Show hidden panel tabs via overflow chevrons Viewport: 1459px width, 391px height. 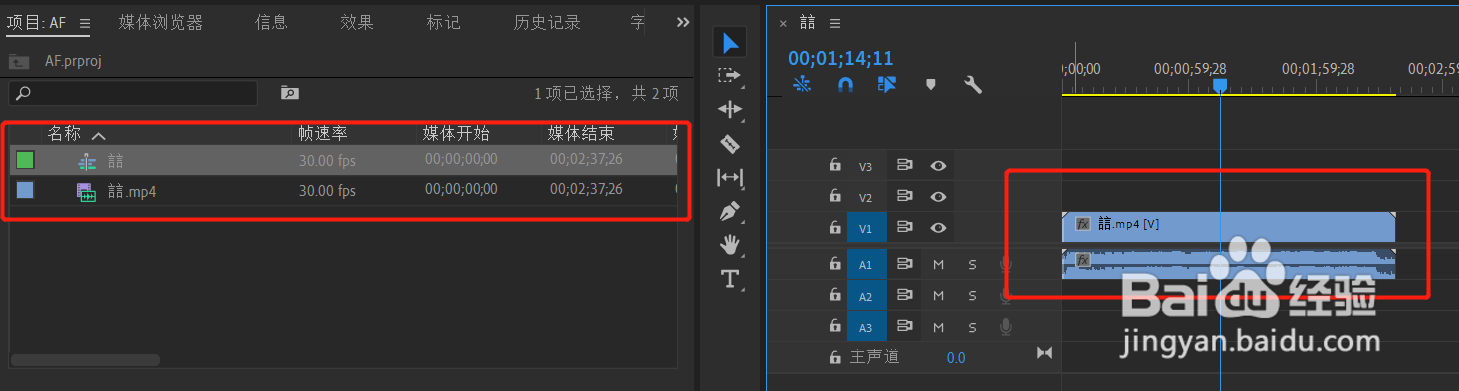(683, 22)
